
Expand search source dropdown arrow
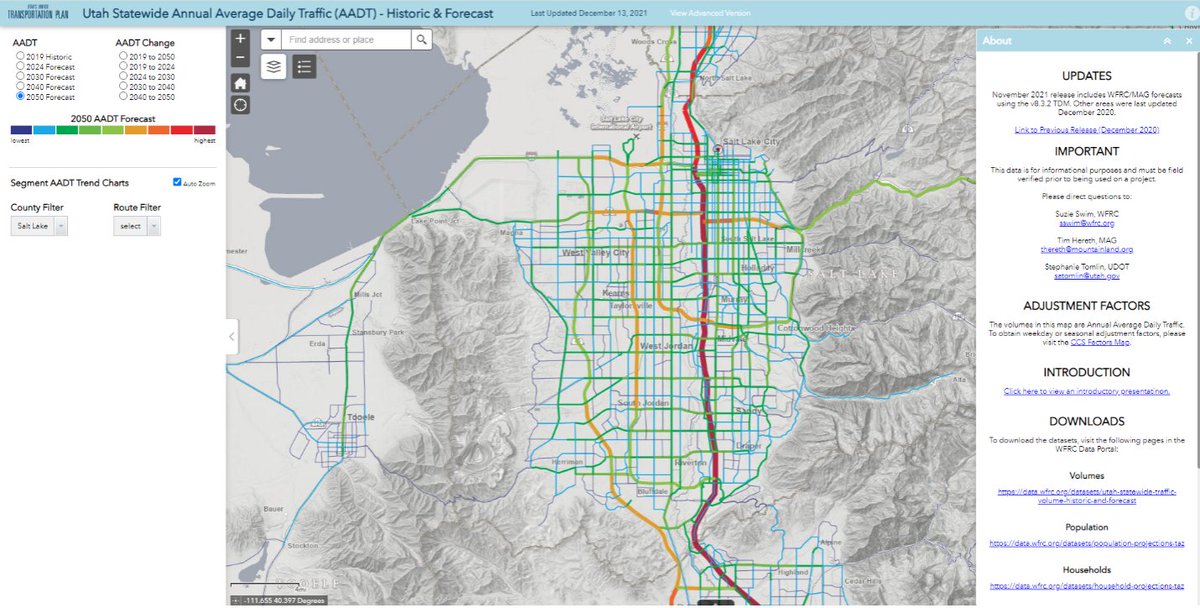270,40
